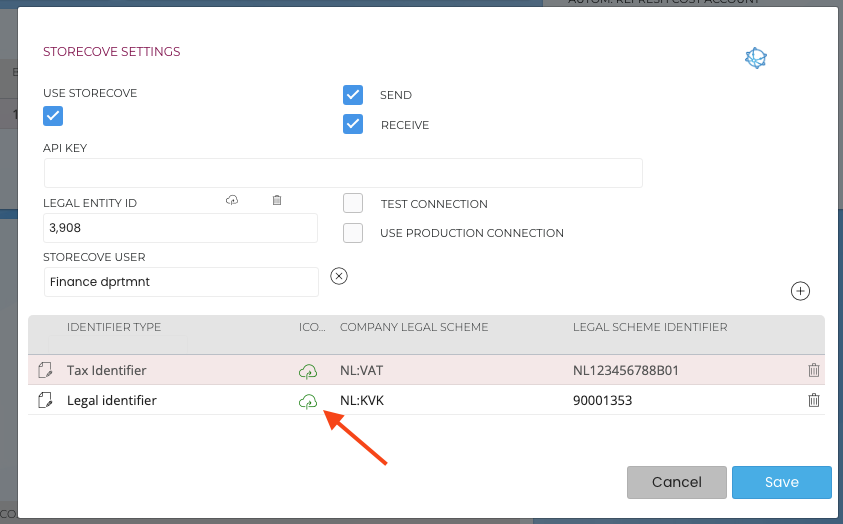Click green cloud icon in Tax Identifier row
The height and width of the screenshot is (524, 843).
(x=308, y=372)
